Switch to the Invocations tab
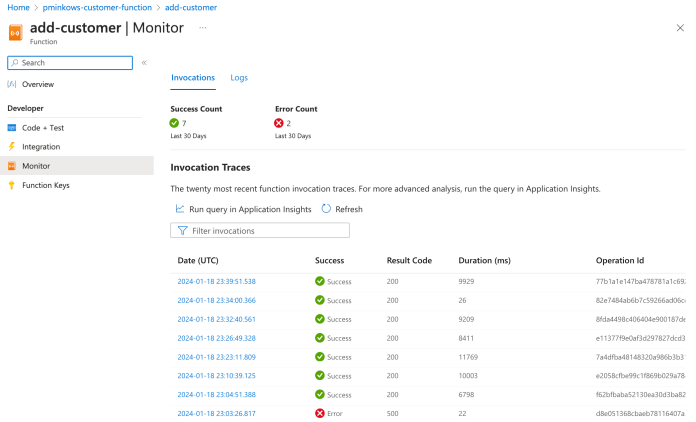The height and width of the screenshot is (422, 696). click(x=193, y=78)
